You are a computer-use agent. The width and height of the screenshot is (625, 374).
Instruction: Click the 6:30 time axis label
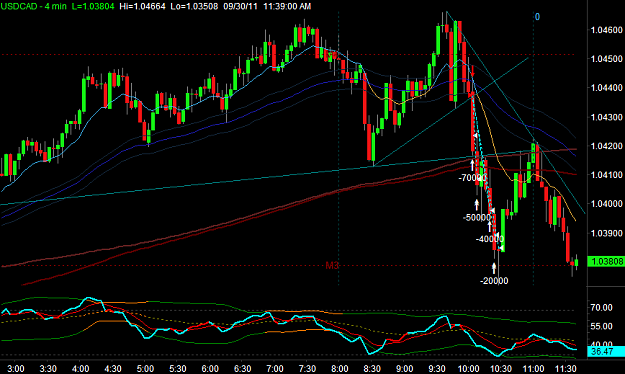[242, 368]
